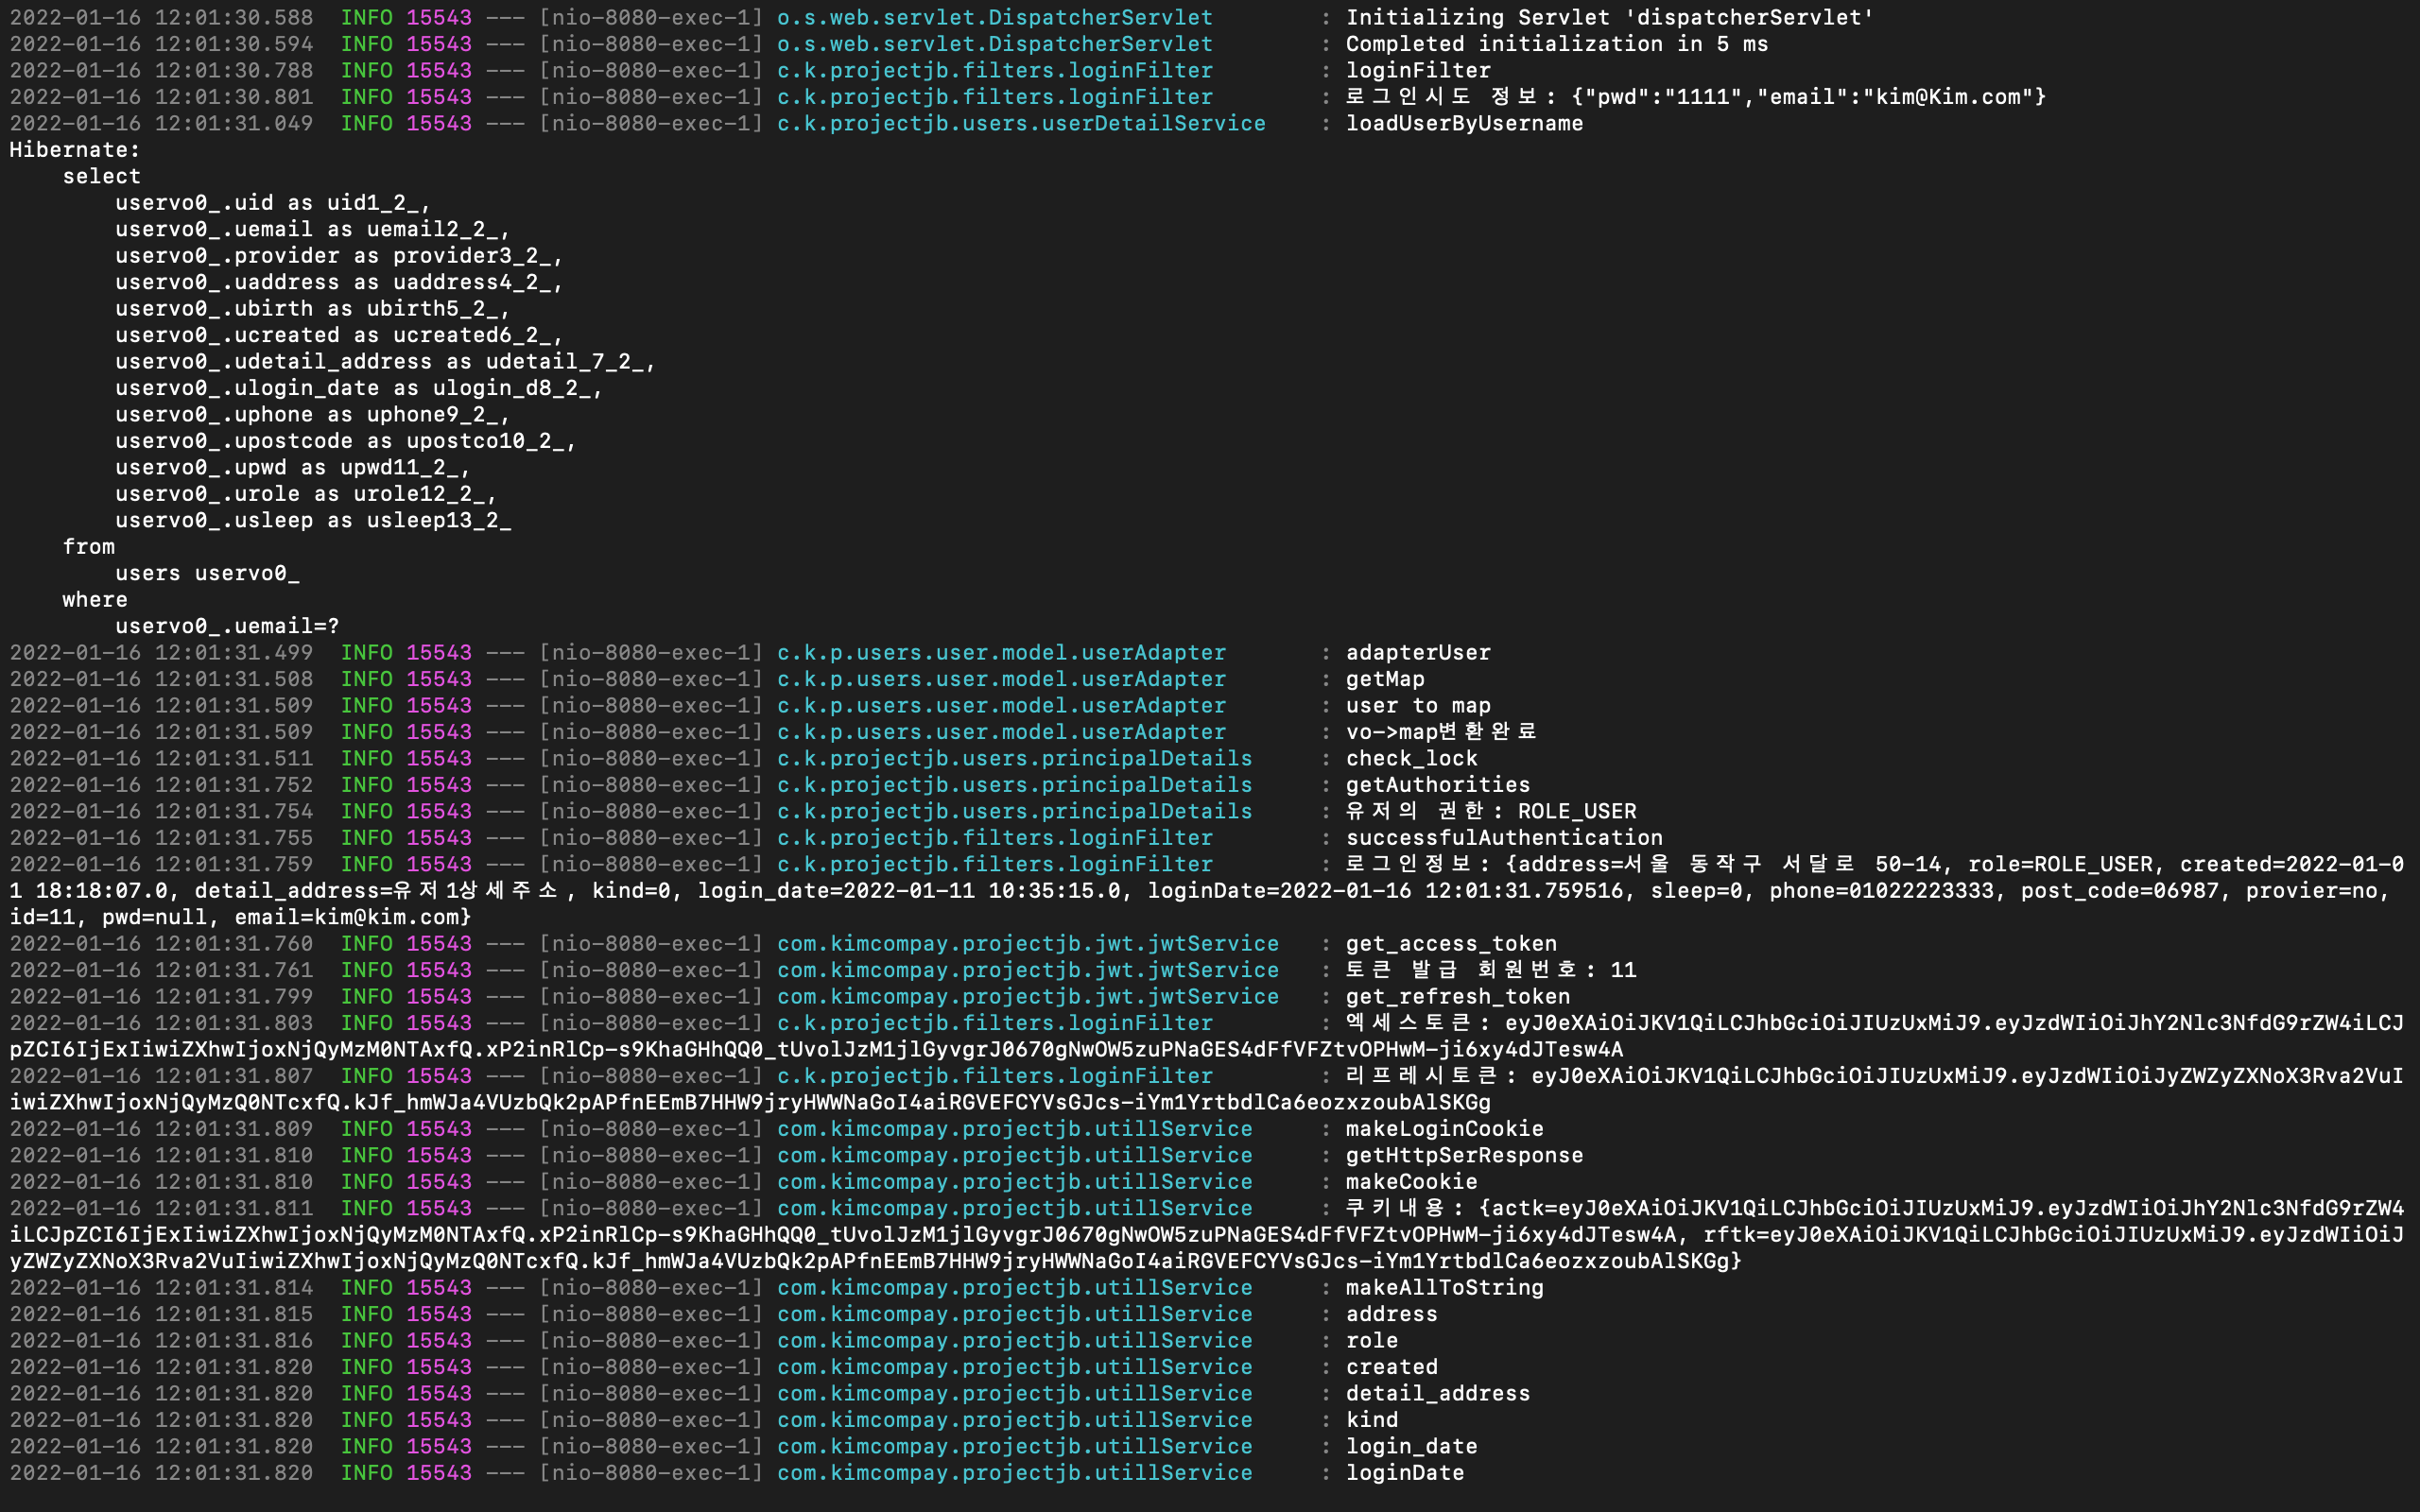Click the 'getHttpSerResponse' log message
This screenshot has height=1512, width=2420.
(x=1464, y=1156)
